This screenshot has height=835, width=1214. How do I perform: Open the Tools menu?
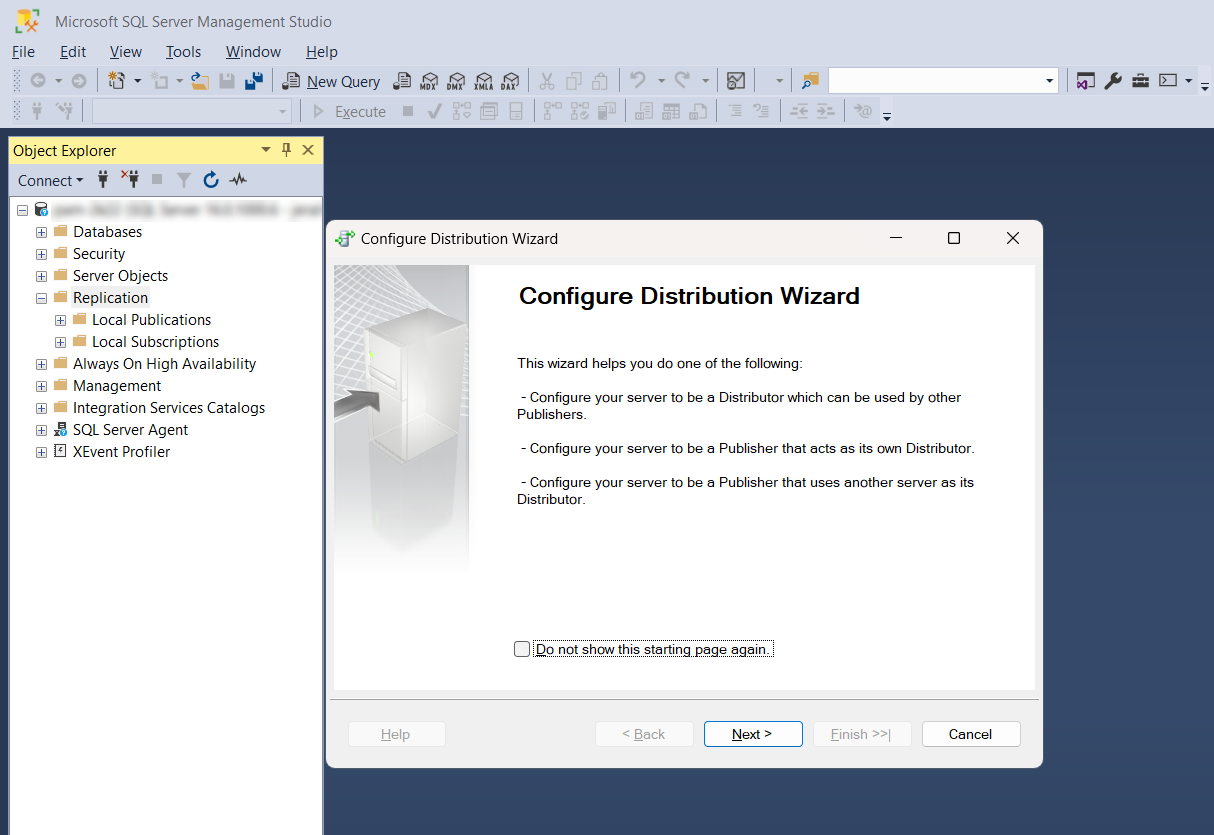tap(183, 52)
